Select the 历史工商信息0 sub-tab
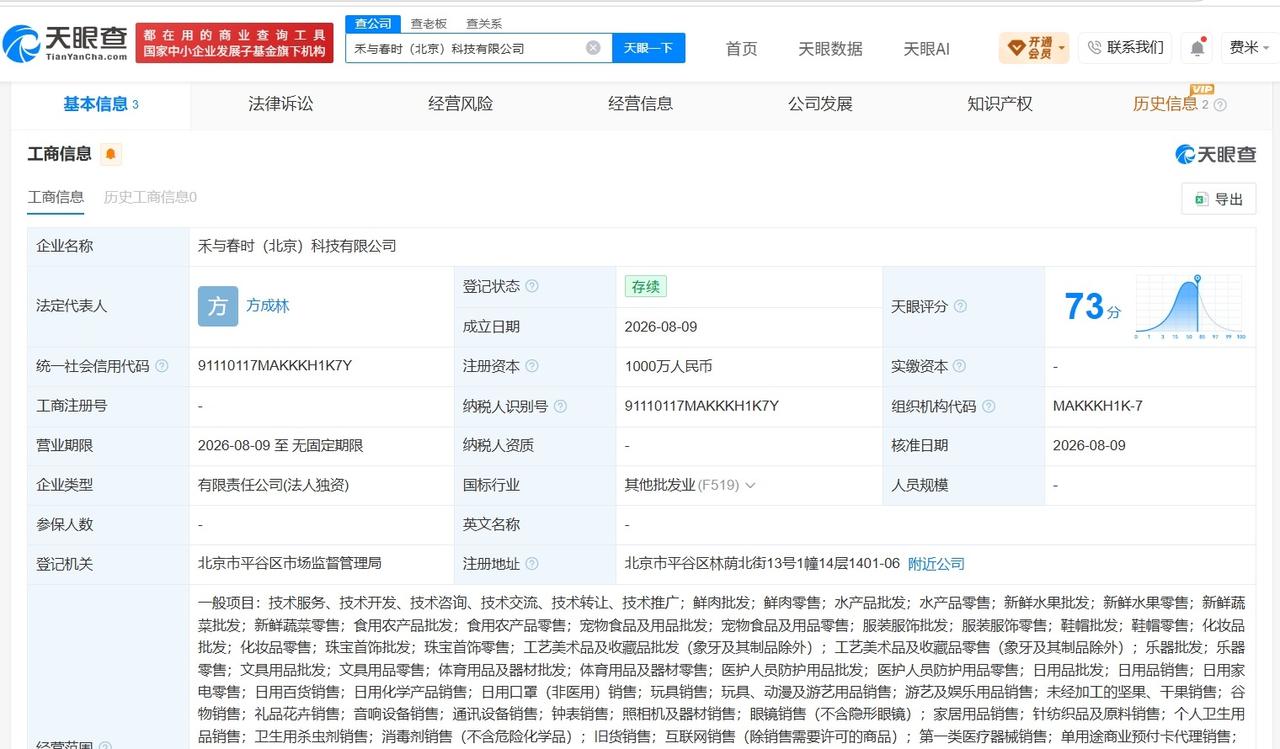Image resolution: width=1280 pixels, height=749 pixels. click(150, 197)
